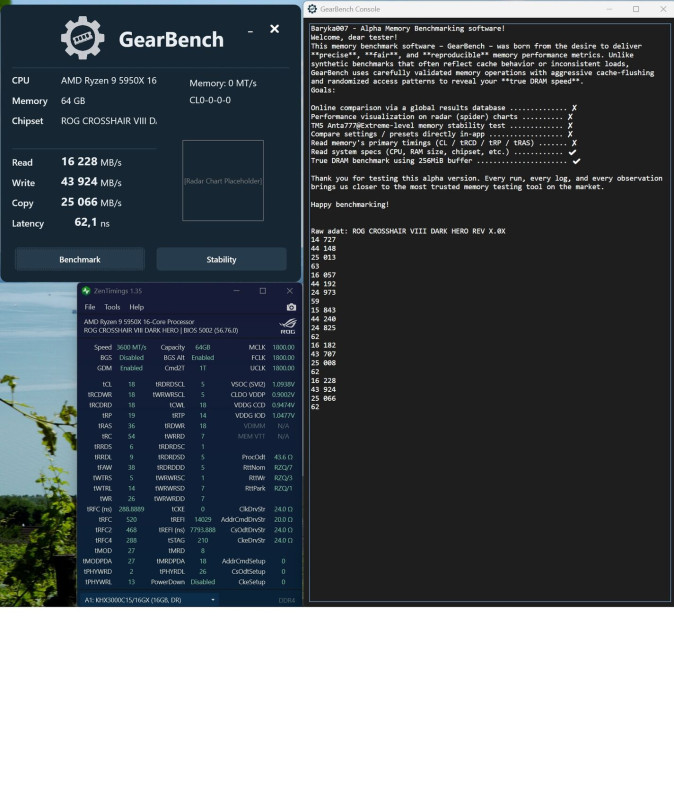Screen dimensions: 674x800
Task: Close the GearBench Console window
Action: click(x=663, y=9)
